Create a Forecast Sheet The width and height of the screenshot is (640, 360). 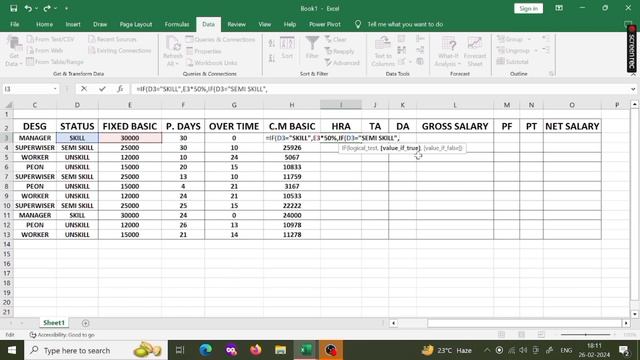click(475, 51)
